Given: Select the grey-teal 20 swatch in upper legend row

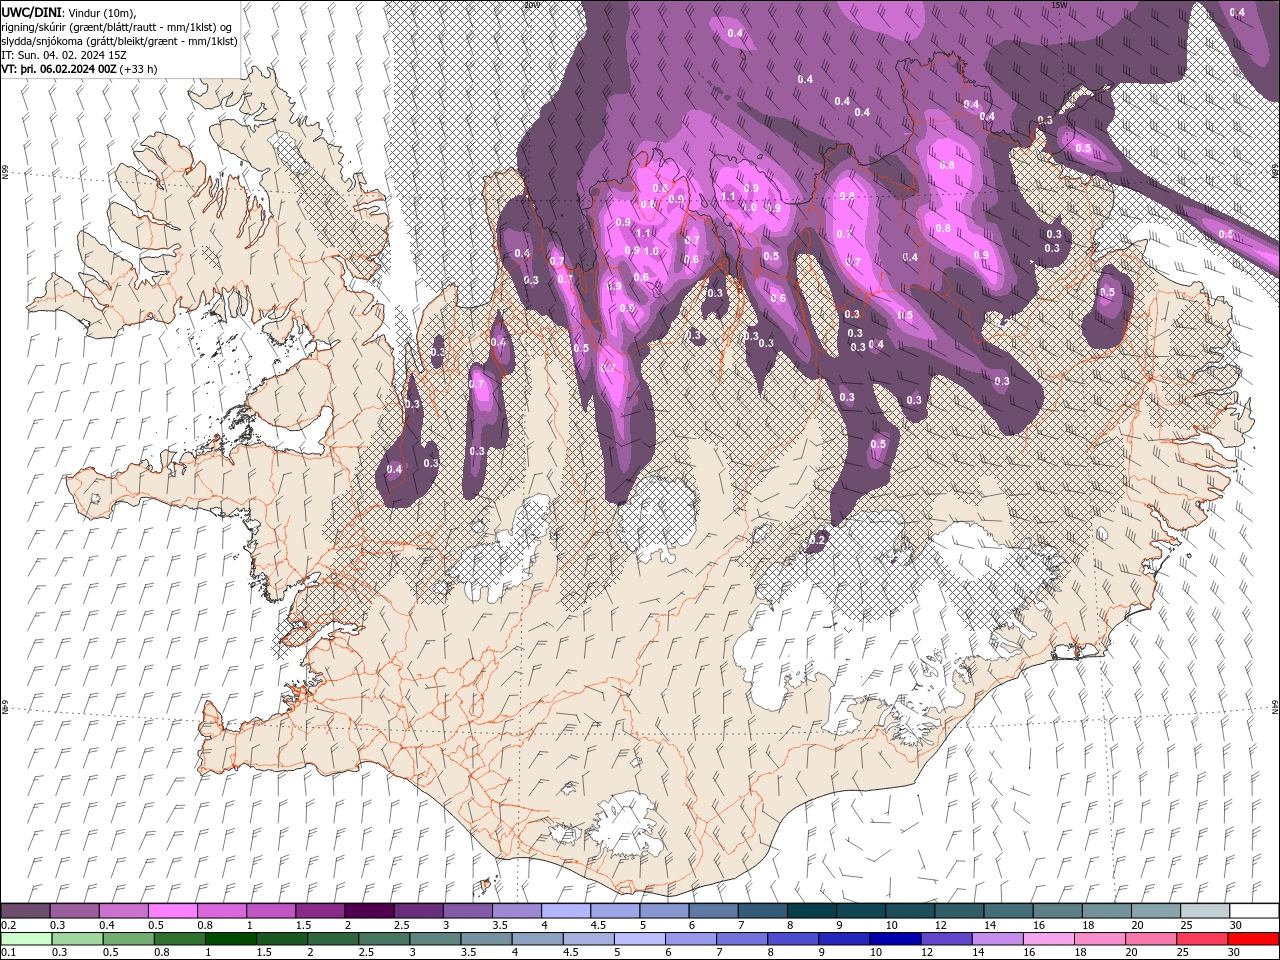Looking at the screenshot, I should click(1155, 911).
